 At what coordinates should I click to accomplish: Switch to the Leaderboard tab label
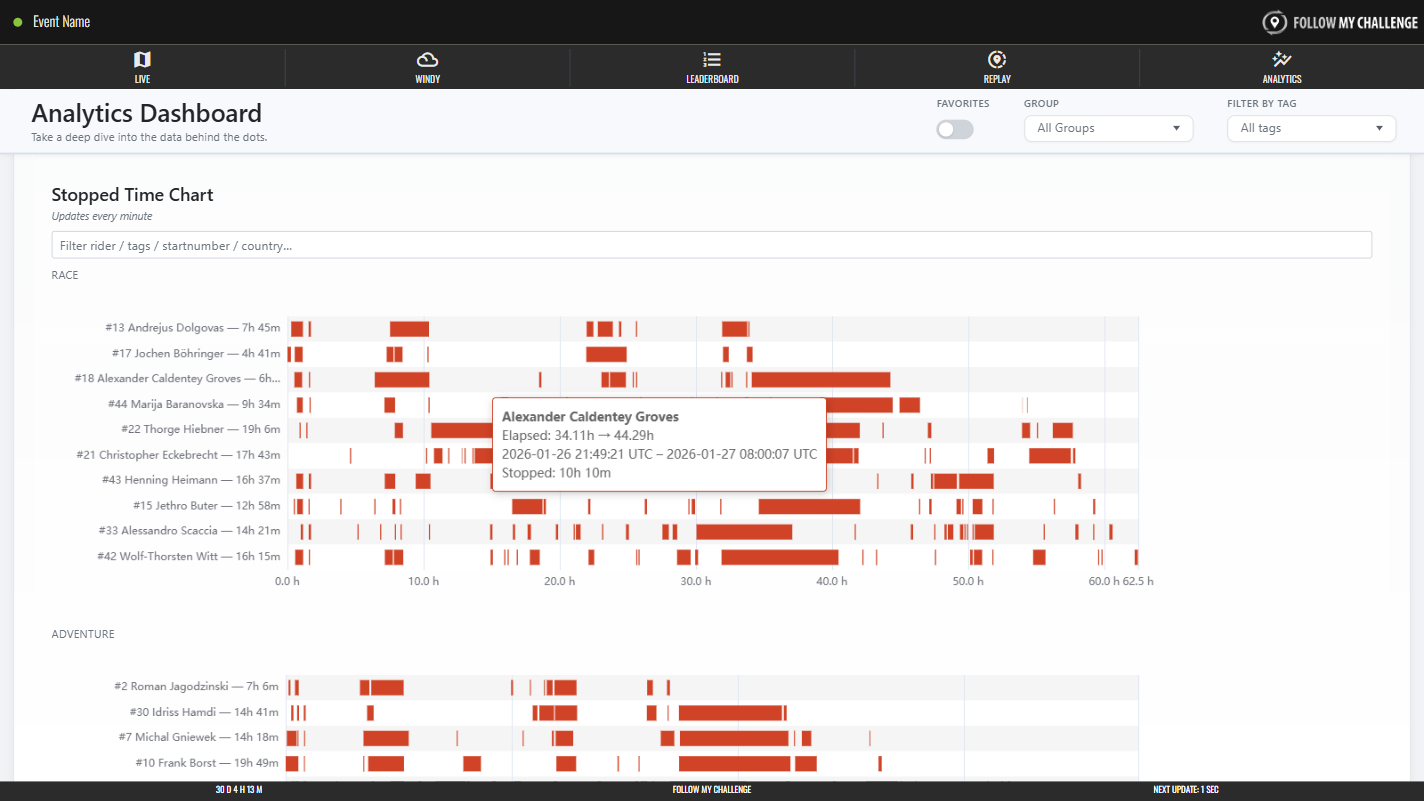click(x=712, y=79)
